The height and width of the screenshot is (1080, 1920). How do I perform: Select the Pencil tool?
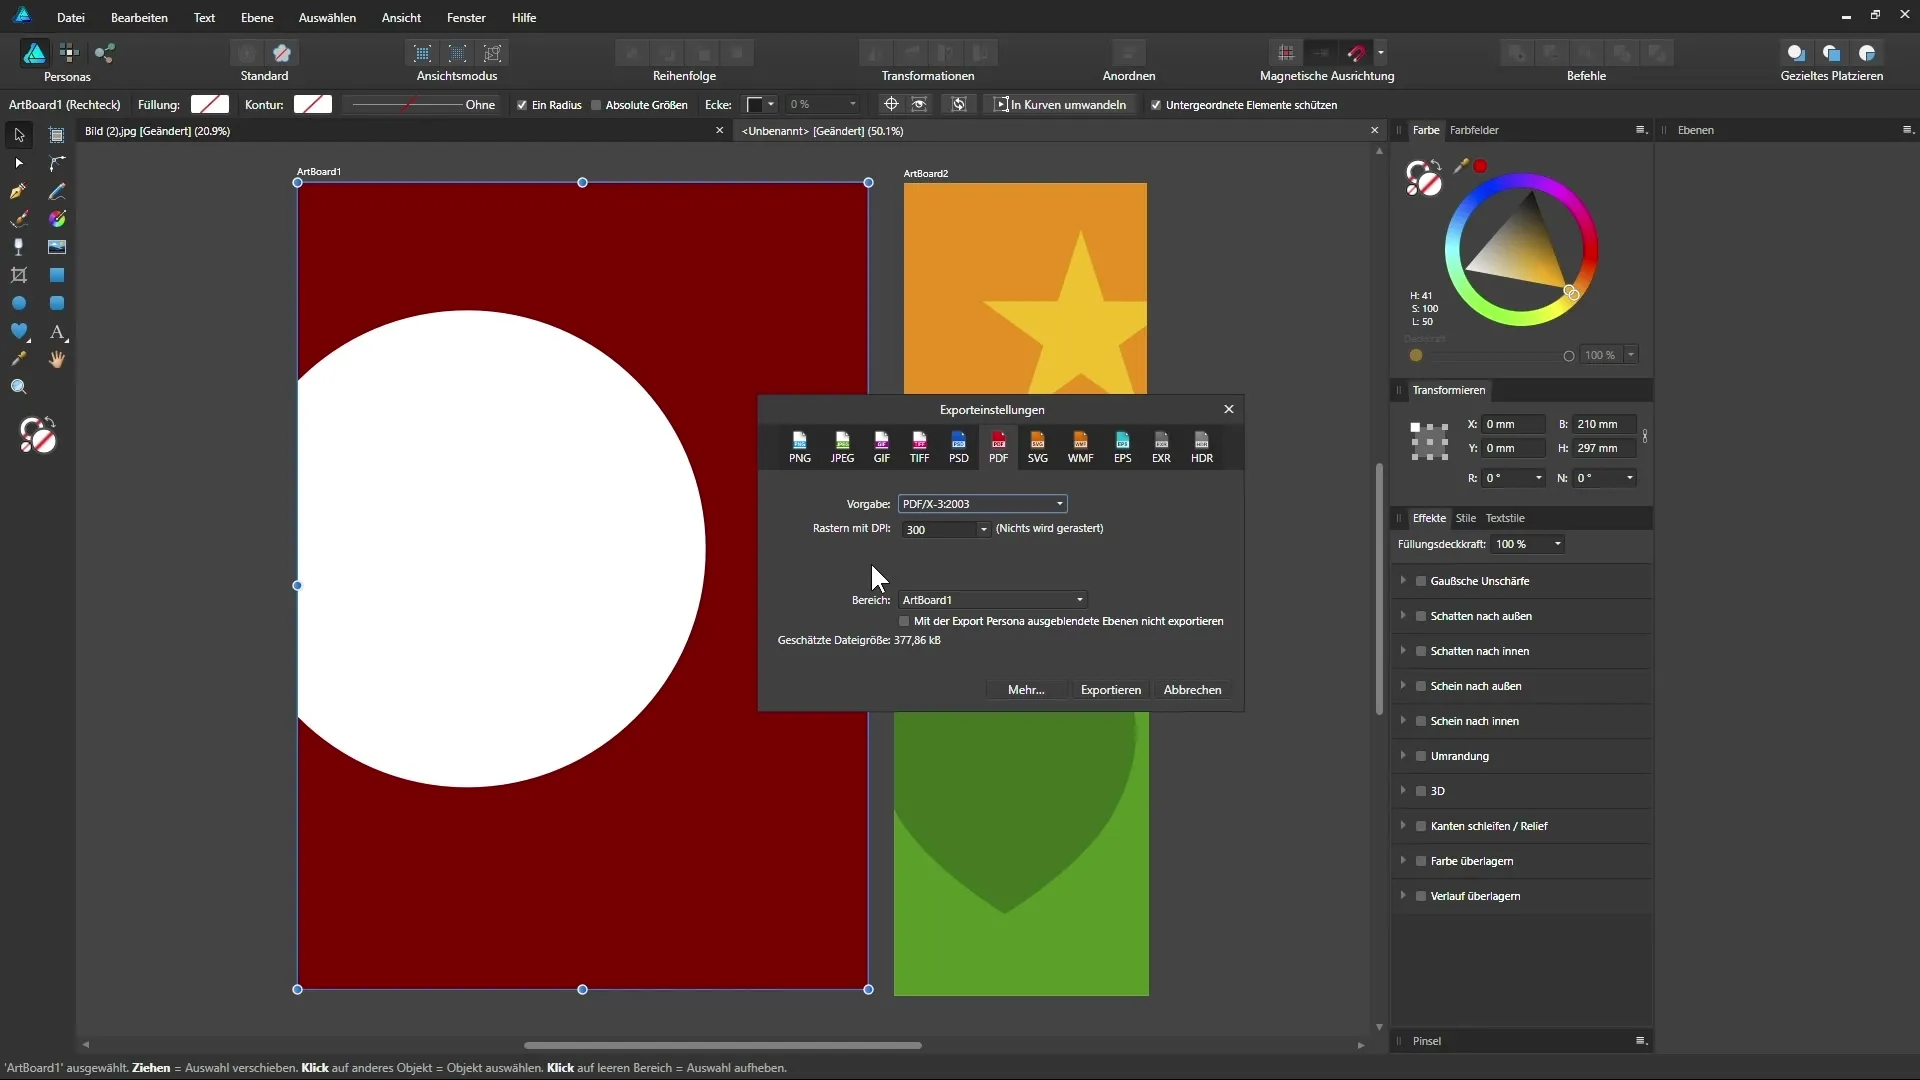(57, 191)
